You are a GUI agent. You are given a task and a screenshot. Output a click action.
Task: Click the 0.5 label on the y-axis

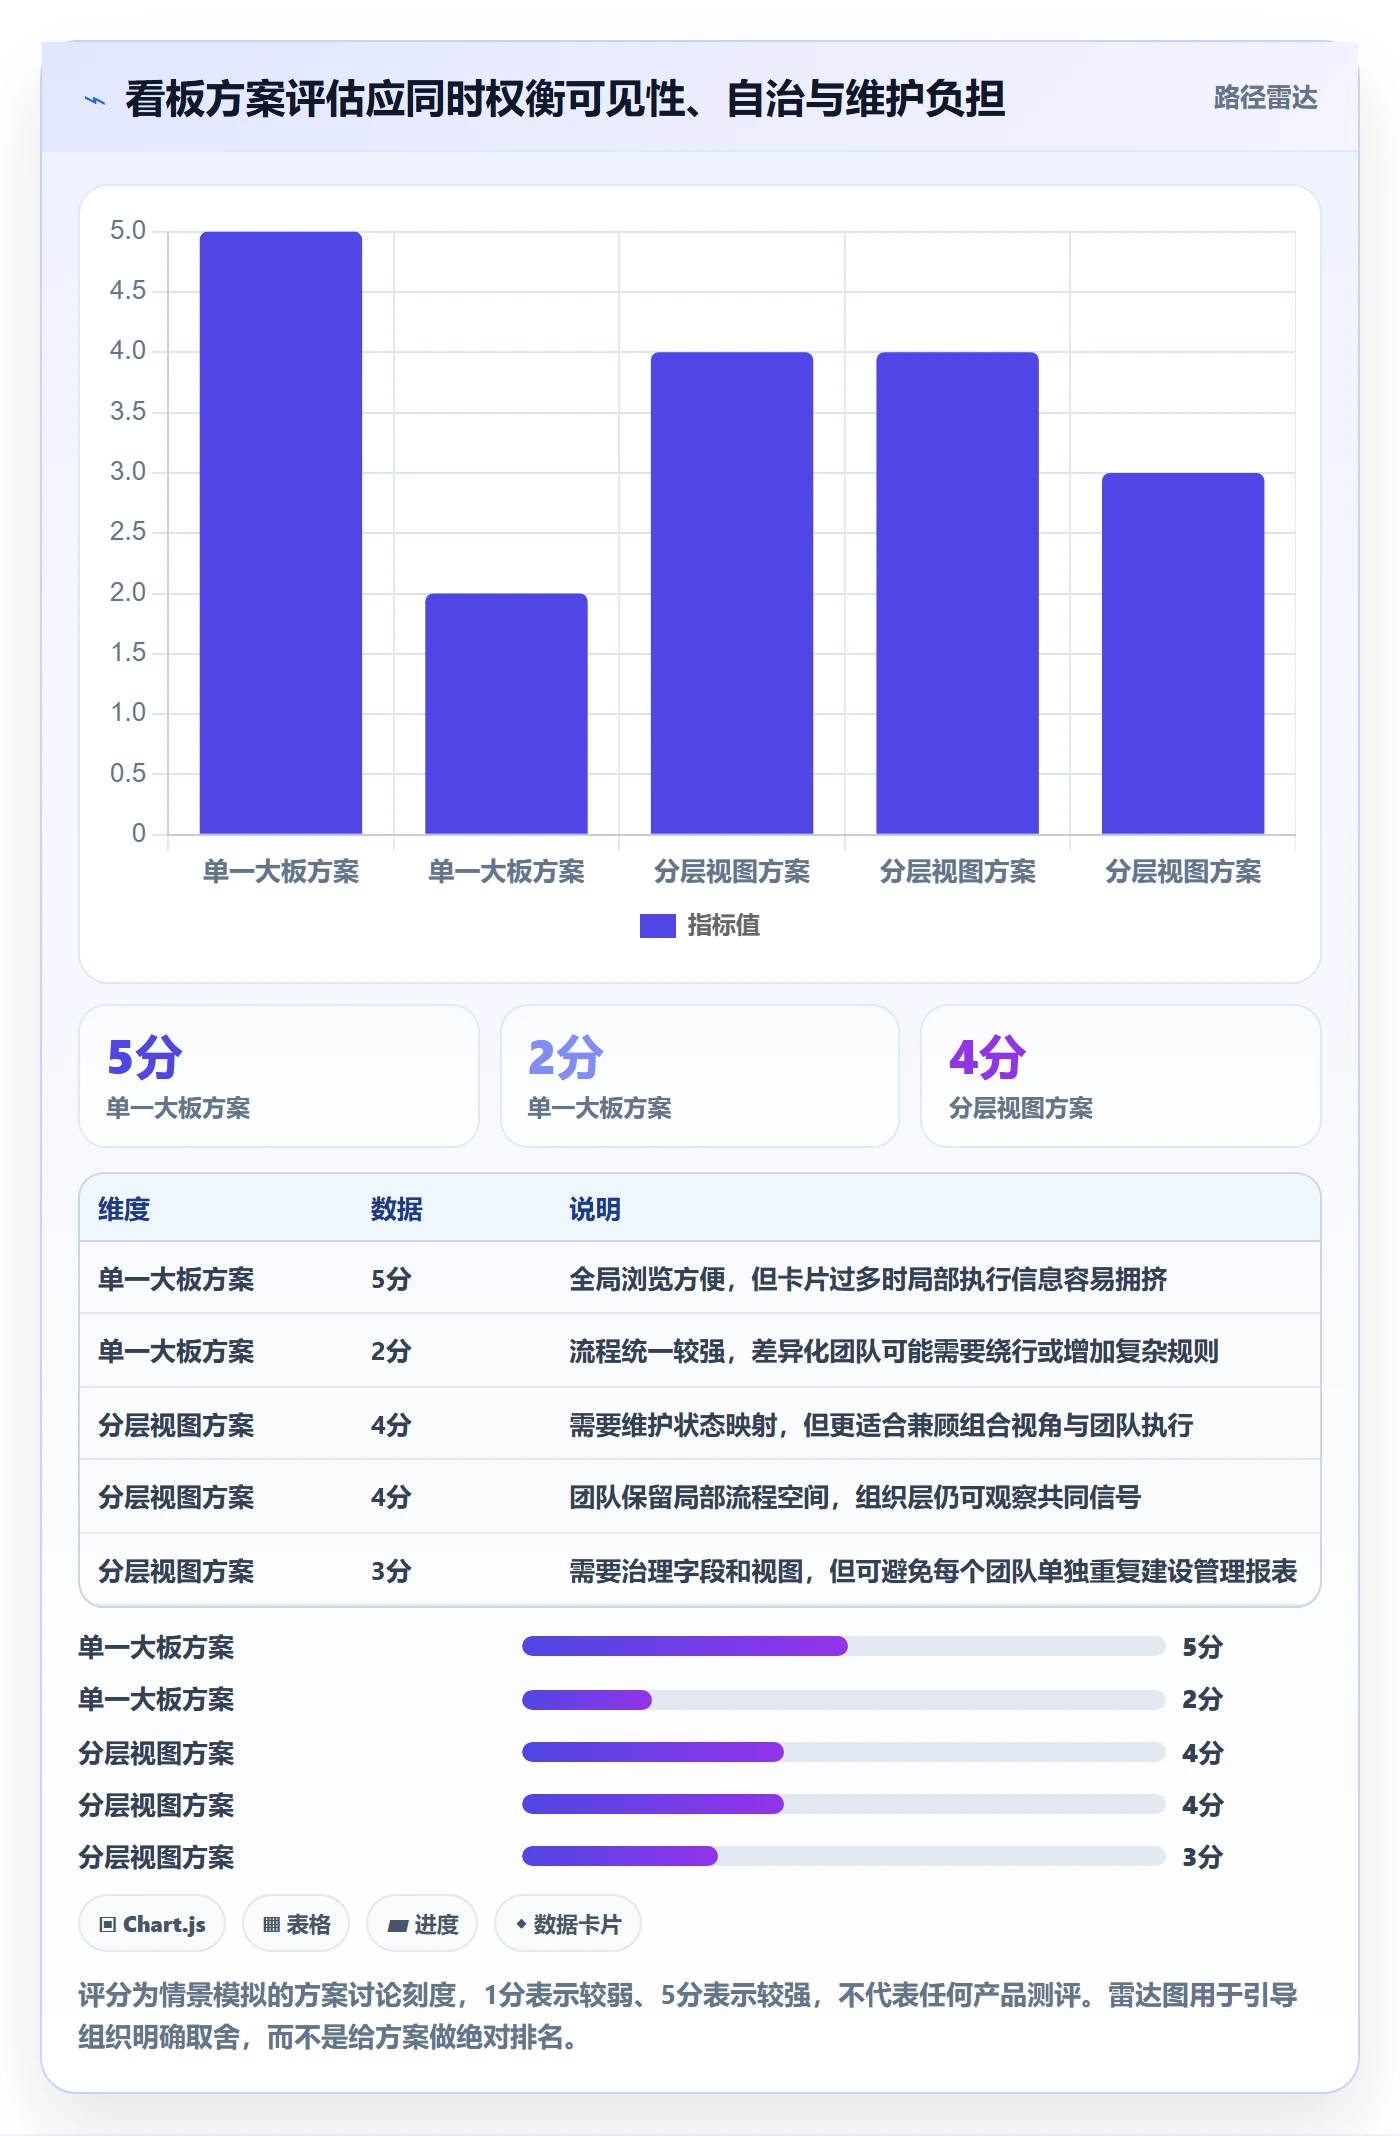[128, 773]
